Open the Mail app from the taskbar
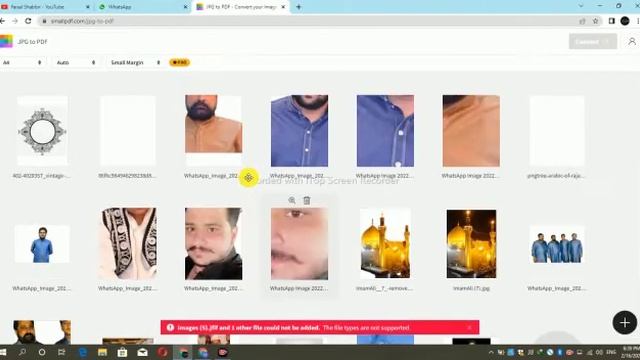The image size is (640, 360). point(142,352)
